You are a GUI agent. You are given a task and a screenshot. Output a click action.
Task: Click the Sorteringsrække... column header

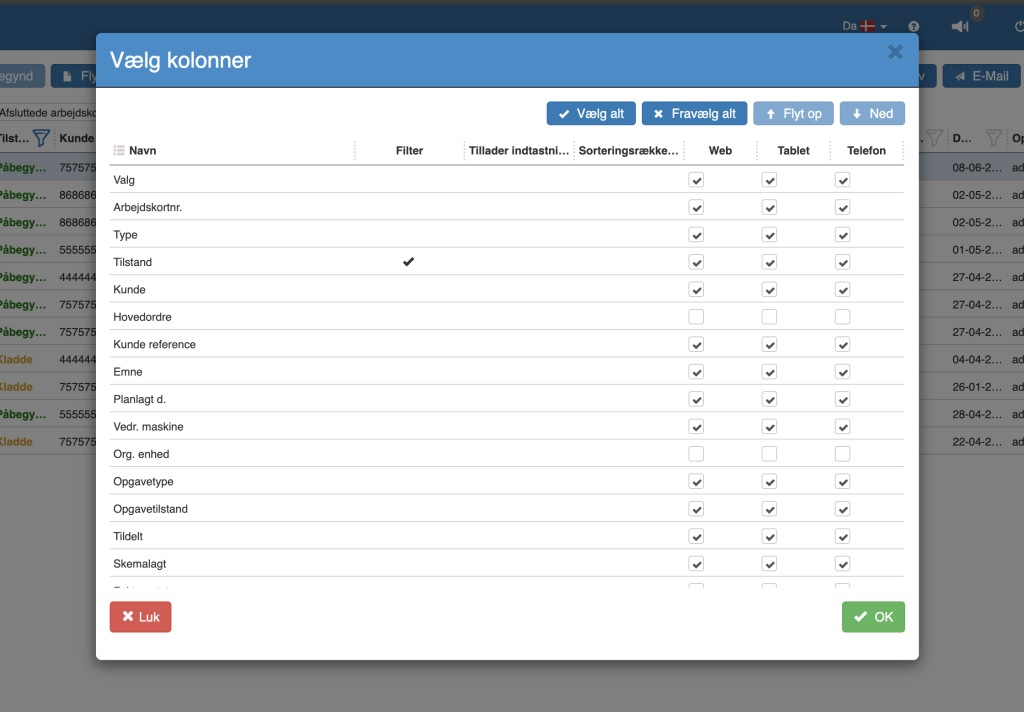coord(628,150)
